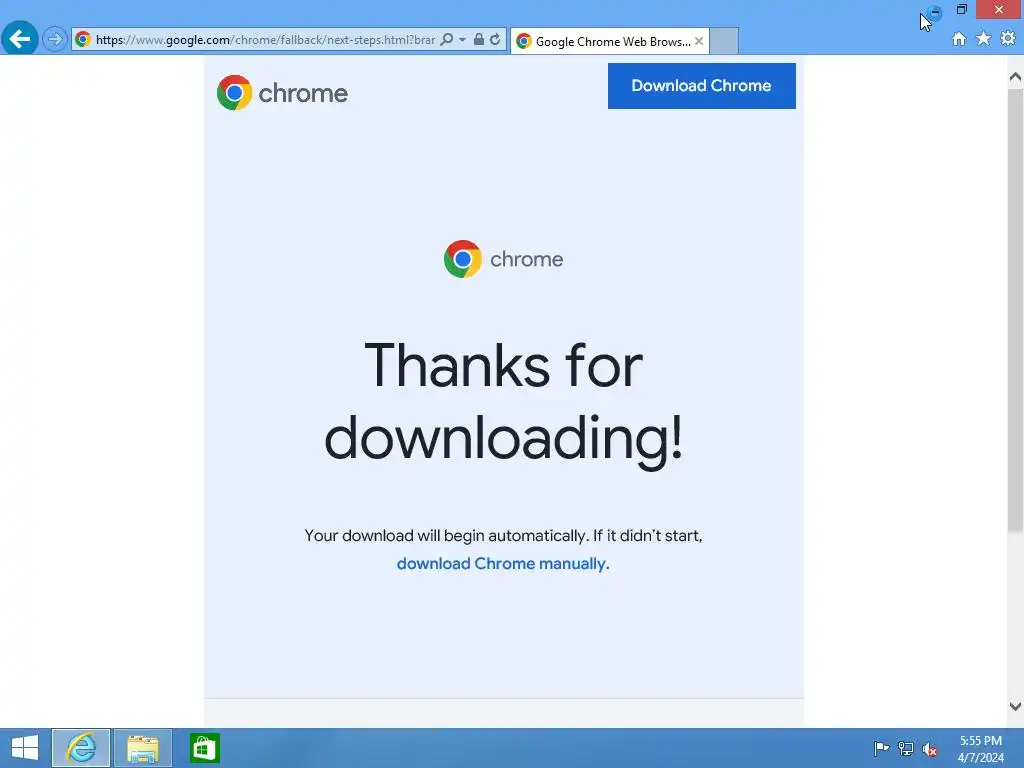Open the Windows Start button
Image resolution: width=1024 pixels, height=768 pixels.
click(x=25, y=748)
